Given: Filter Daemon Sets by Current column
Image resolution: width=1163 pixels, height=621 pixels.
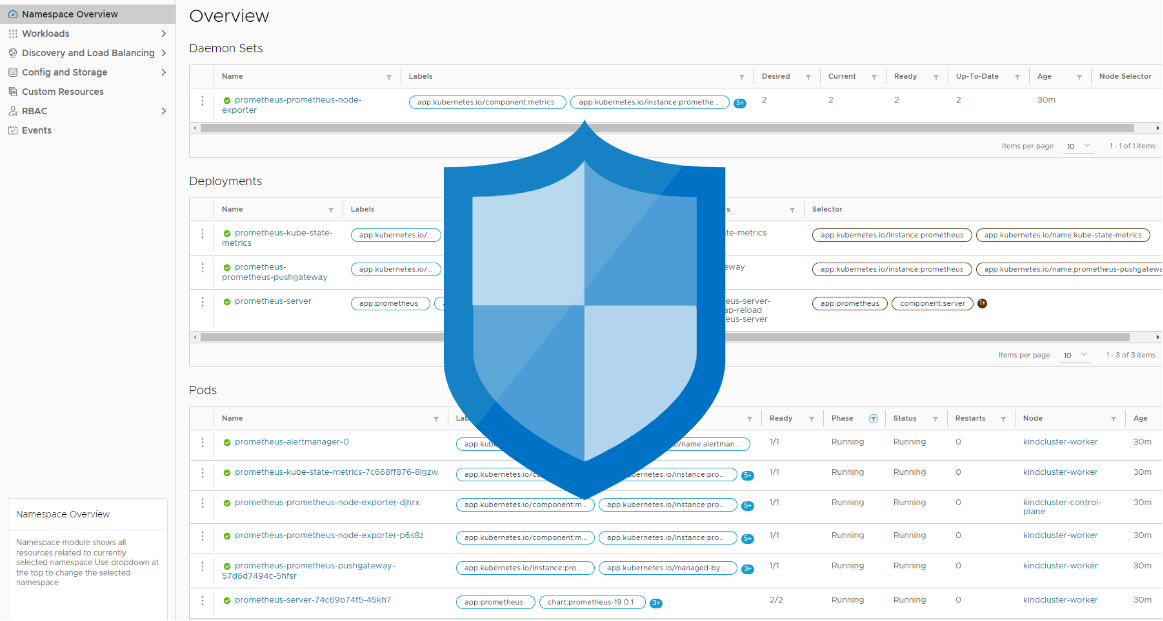Looking at the screenshot, I should tap(874, 77).
